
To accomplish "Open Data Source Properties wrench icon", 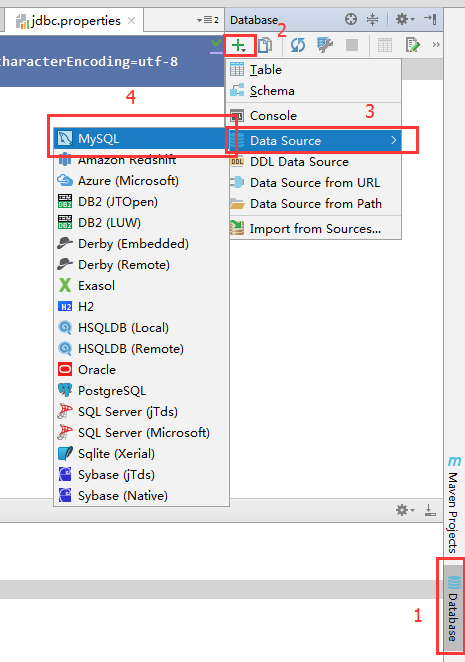I will (x=324, y=45).
